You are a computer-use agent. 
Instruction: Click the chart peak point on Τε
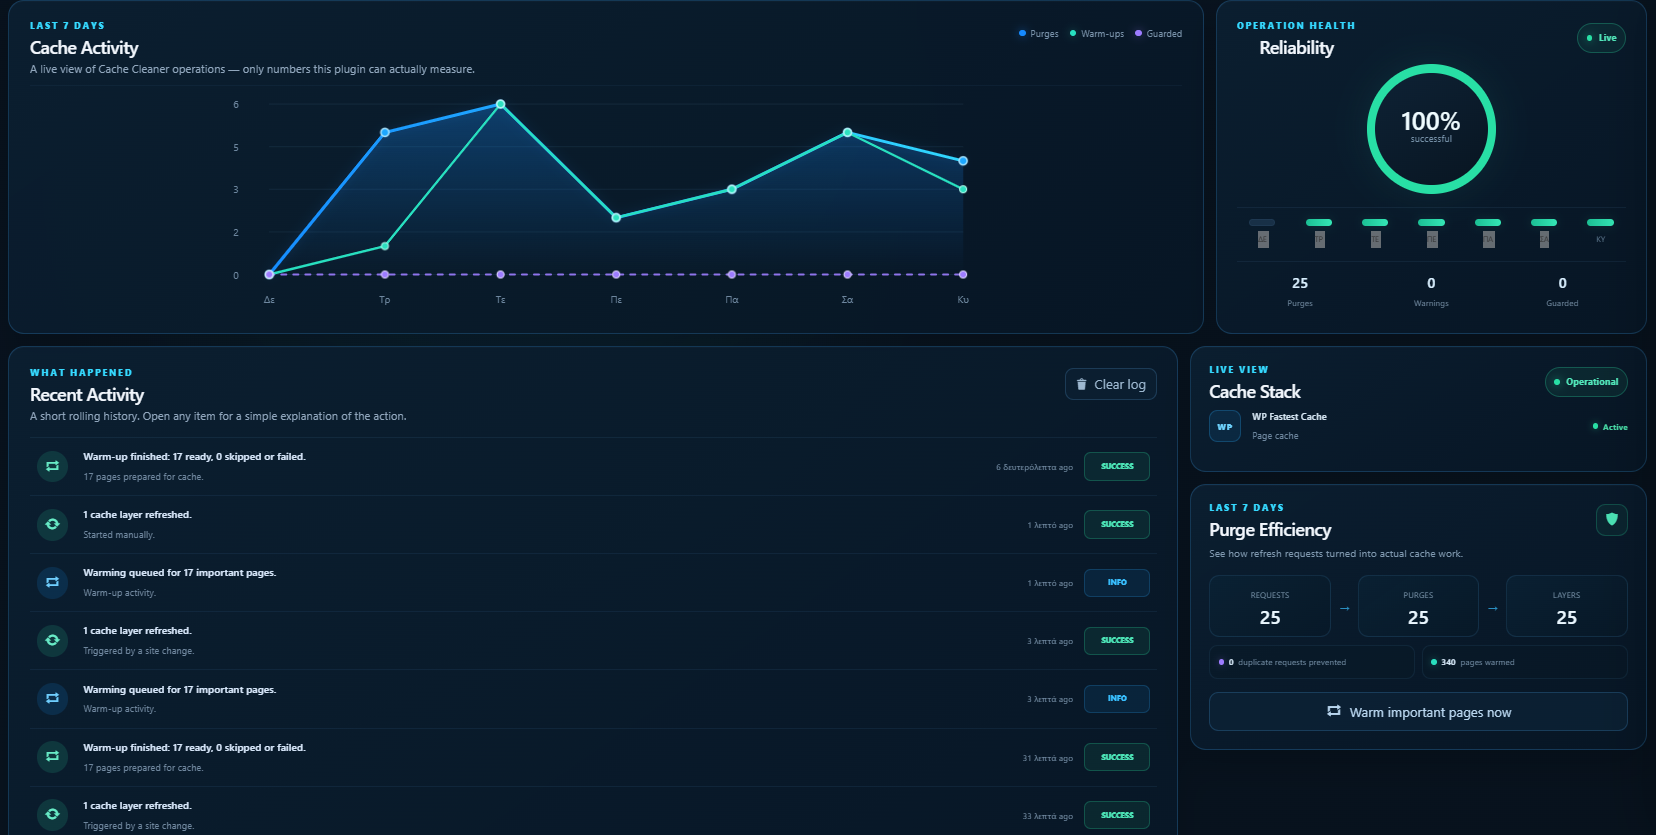(501, 104)
